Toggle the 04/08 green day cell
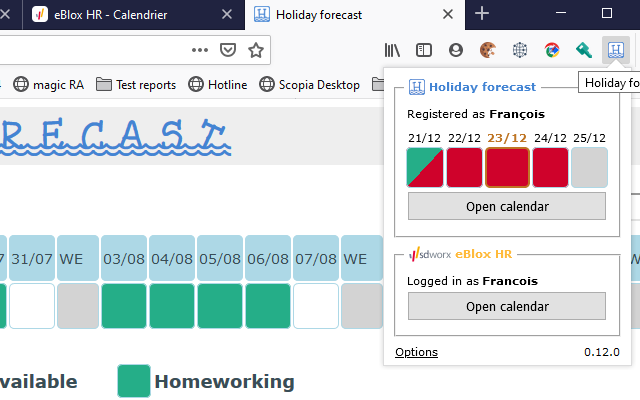 coord(172,306)
